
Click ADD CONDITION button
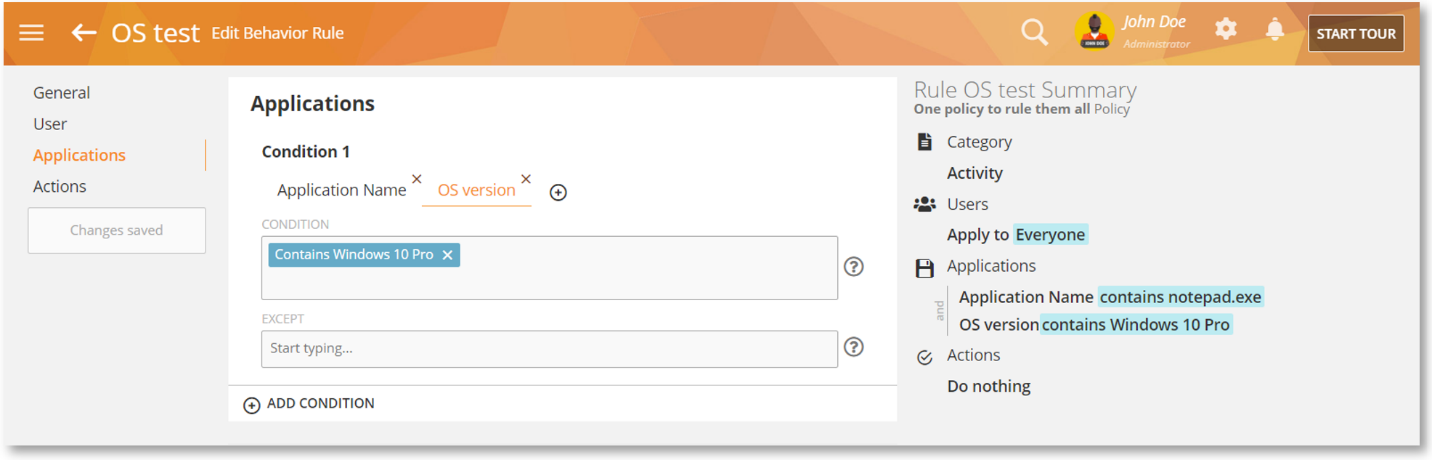[x=310, y=404]
